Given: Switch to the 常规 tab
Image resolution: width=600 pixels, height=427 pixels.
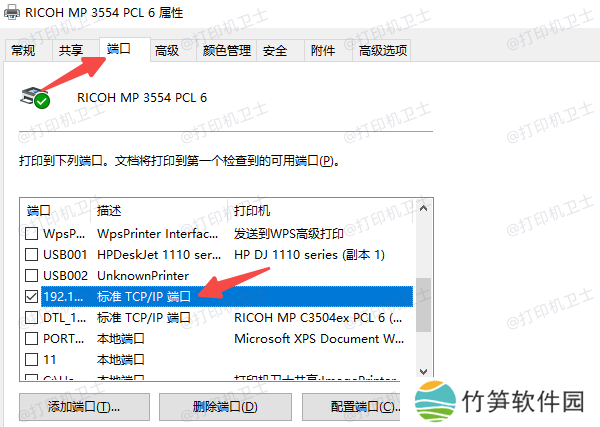Looking at the screenshot, I should coord(23,51).
